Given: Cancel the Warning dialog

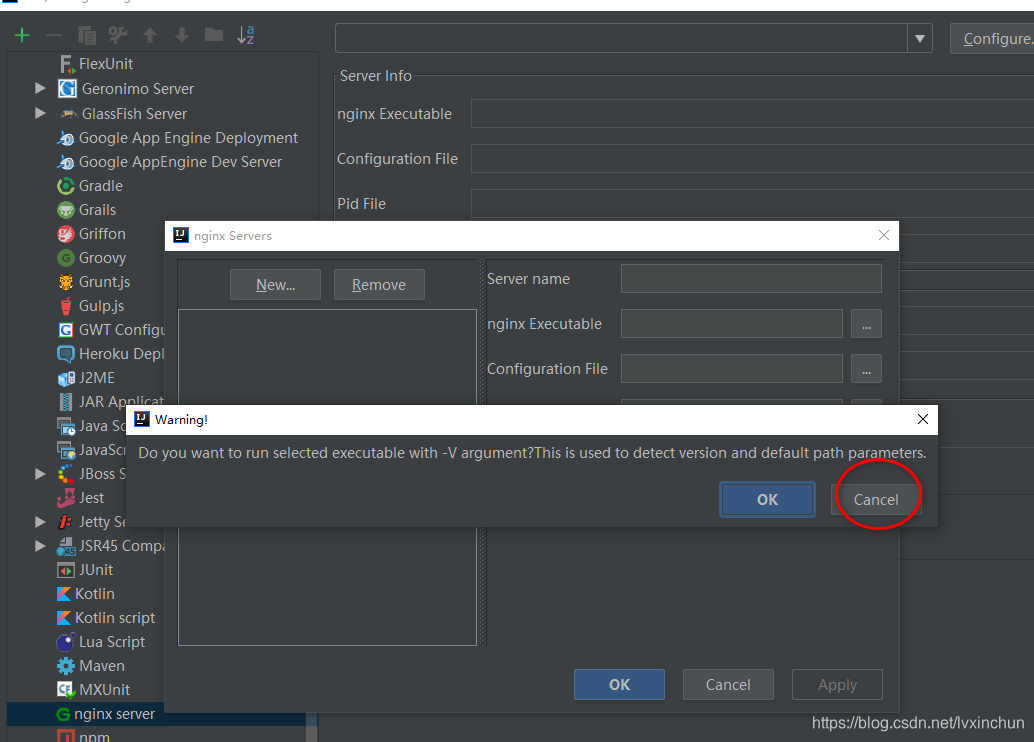Looking at the screenshot, I should tap(876, 499).
